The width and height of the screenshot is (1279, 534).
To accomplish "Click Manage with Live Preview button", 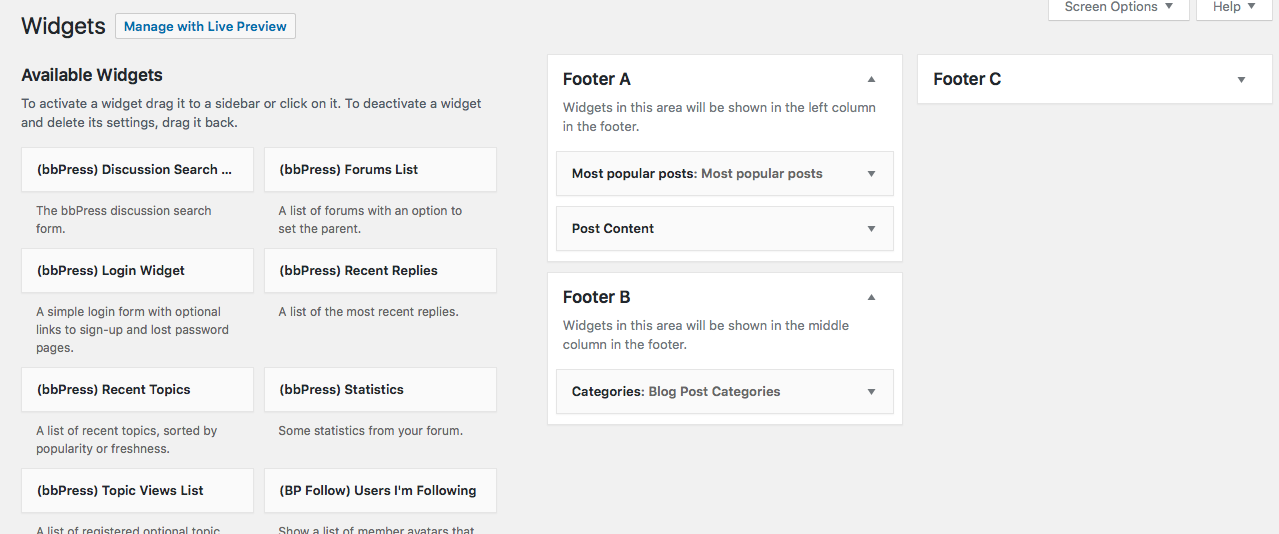I will tap(205, 27).
